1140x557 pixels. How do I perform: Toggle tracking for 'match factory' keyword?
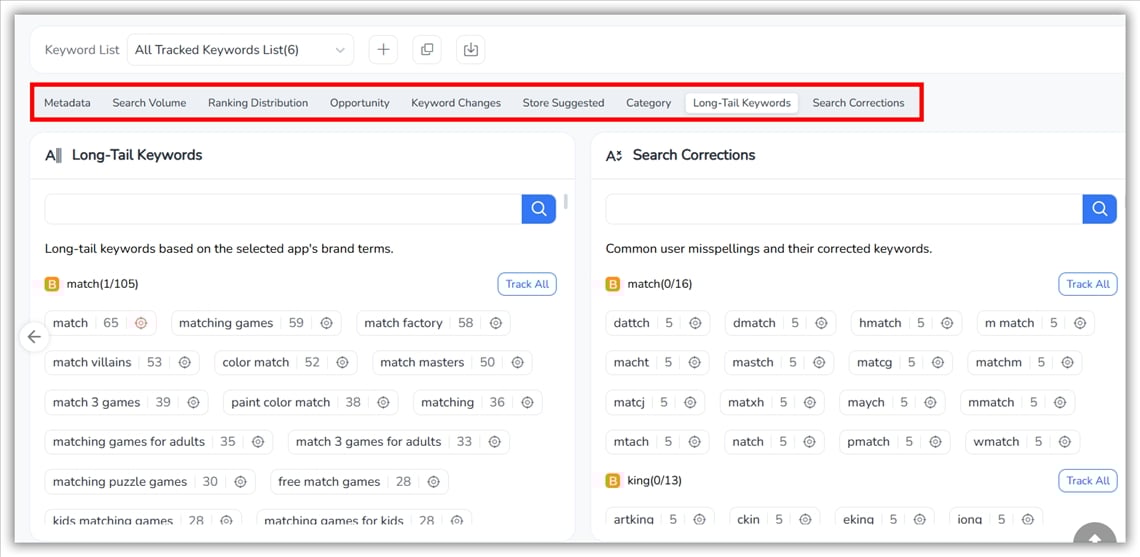click(496, 323)
